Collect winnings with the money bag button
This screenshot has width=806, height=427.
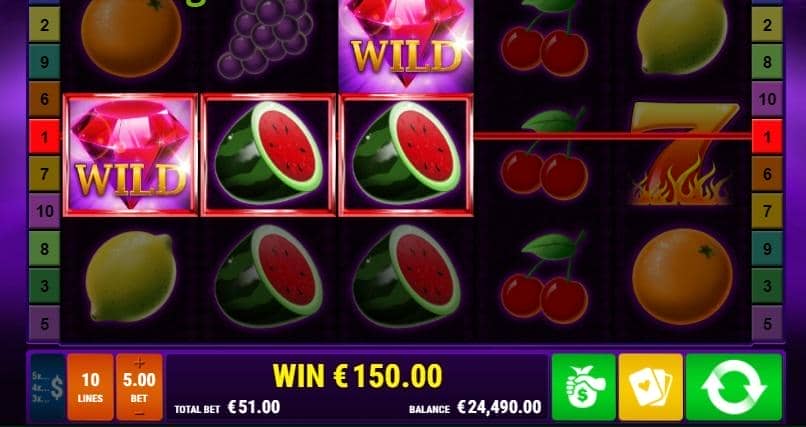pyautogui.click(x=583, y=387)
